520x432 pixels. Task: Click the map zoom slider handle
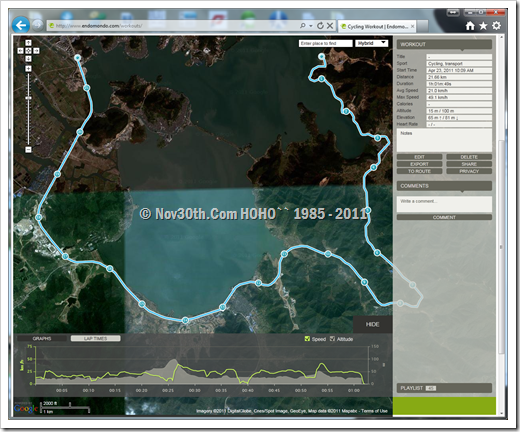click(28, 98)
